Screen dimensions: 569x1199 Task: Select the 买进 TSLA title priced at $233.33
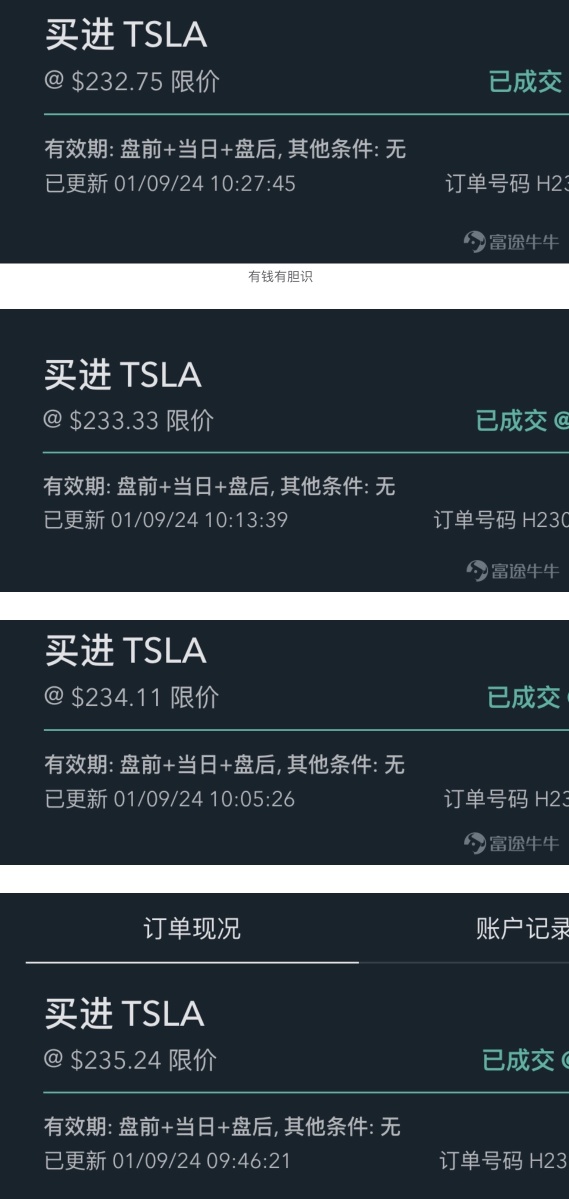tap(122, 375)
